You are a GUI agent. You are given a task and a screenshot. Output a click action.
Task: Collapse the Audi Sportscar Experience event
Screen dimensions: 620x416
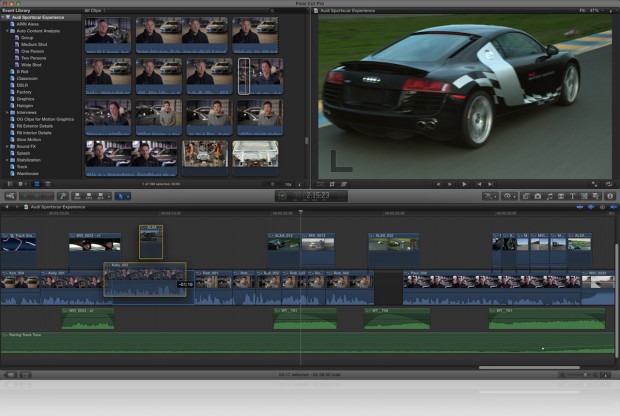(x=3, y=17)
